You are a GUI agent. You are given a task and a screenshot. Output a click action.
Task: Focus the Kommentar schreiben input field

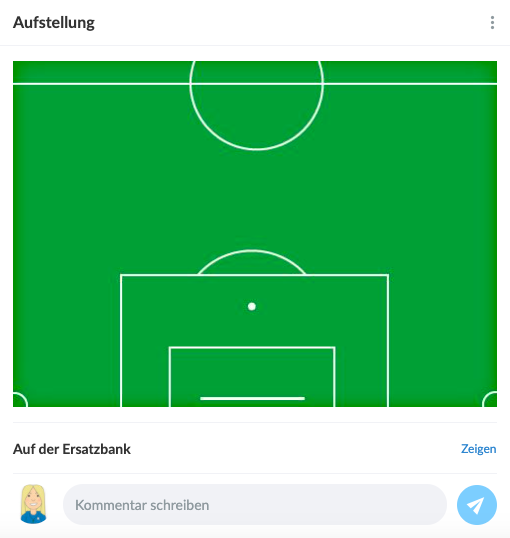pyautogui.click(x=255, y=505)
